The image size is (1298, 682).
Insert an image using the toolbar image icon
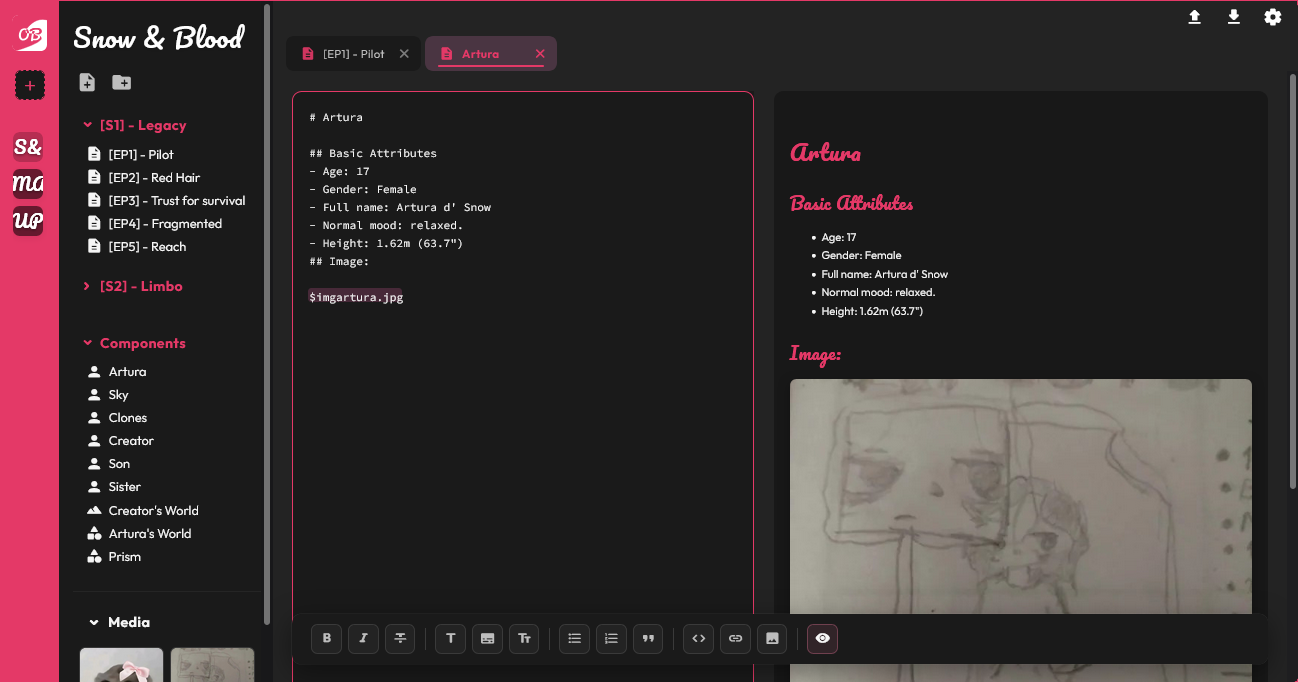tap(772, 638)
